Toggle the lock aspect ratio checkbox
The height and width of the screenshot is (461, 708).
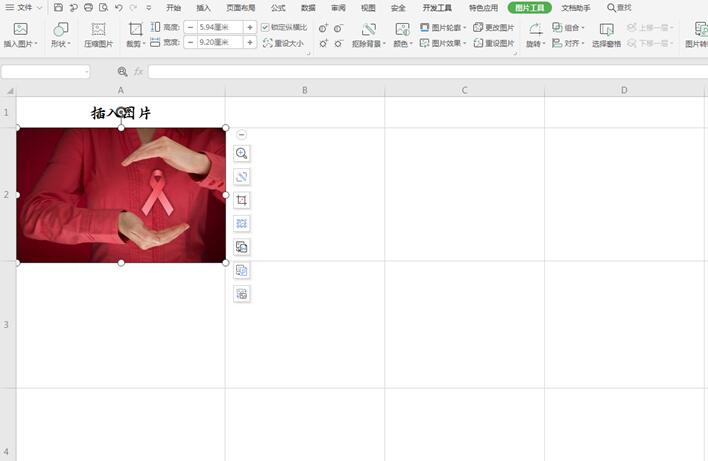(265, 28)
